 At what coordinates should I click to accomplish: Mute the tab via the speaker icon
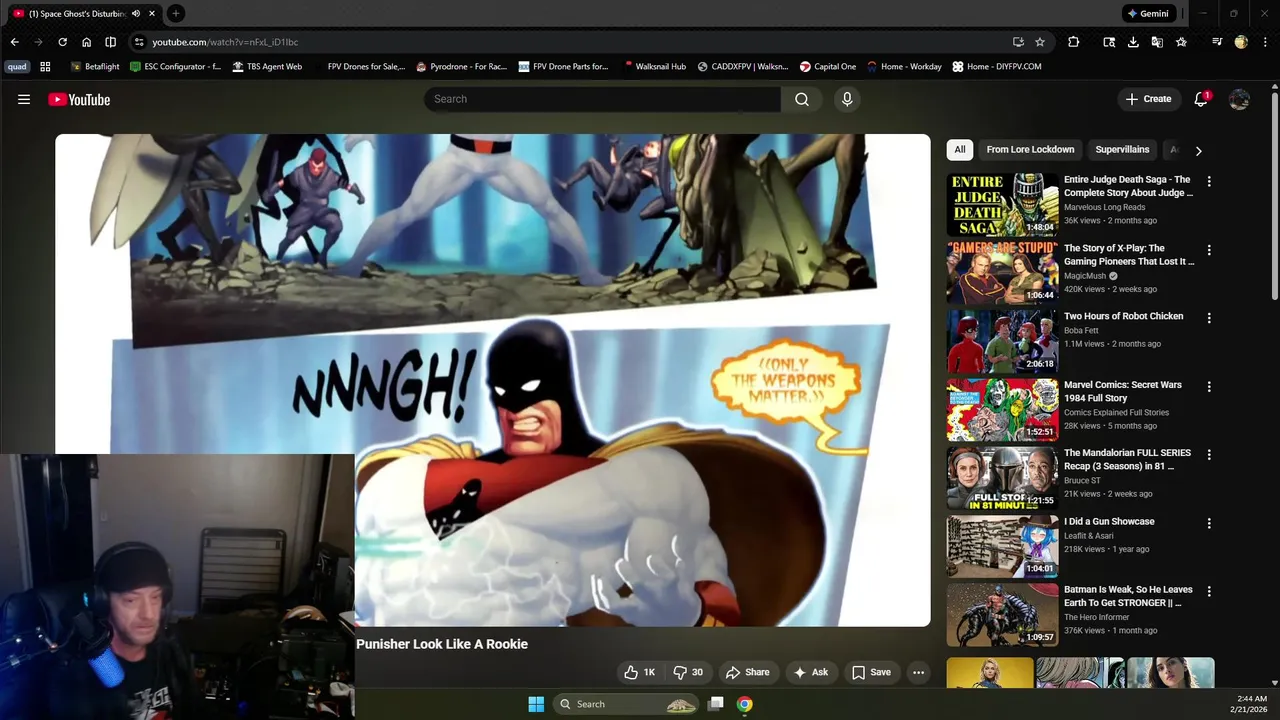point(136,13)
